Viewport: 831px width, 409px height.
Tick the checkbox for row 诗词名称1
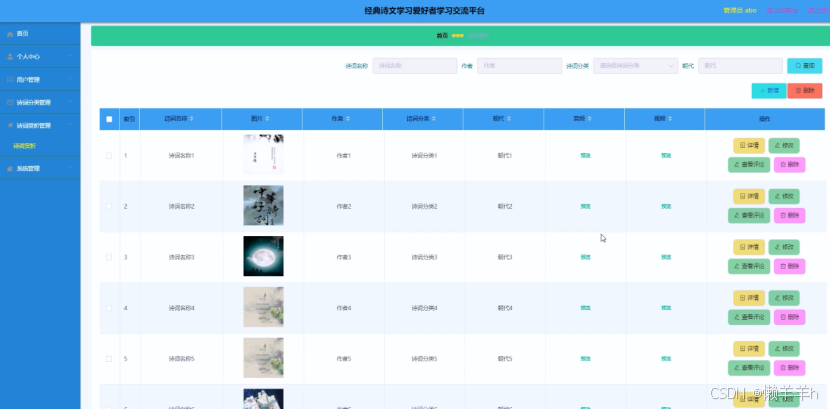coord(109,156)
